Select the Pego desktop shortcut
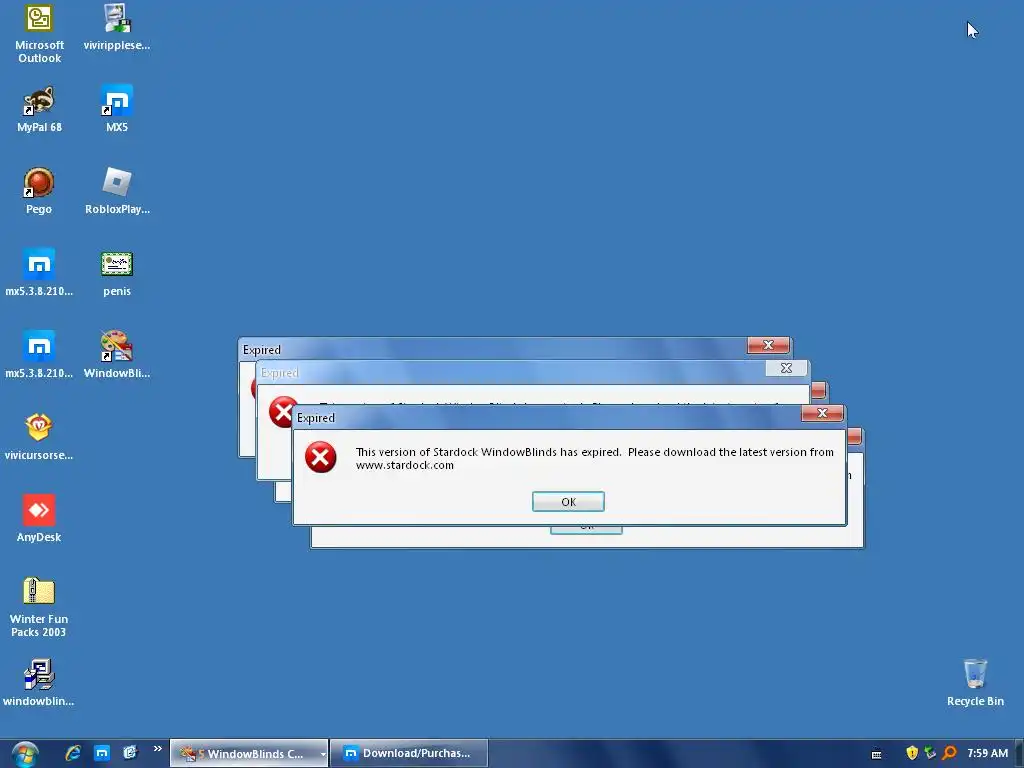This screenshot has width=1024, height=768. click(x=39, y=191)
